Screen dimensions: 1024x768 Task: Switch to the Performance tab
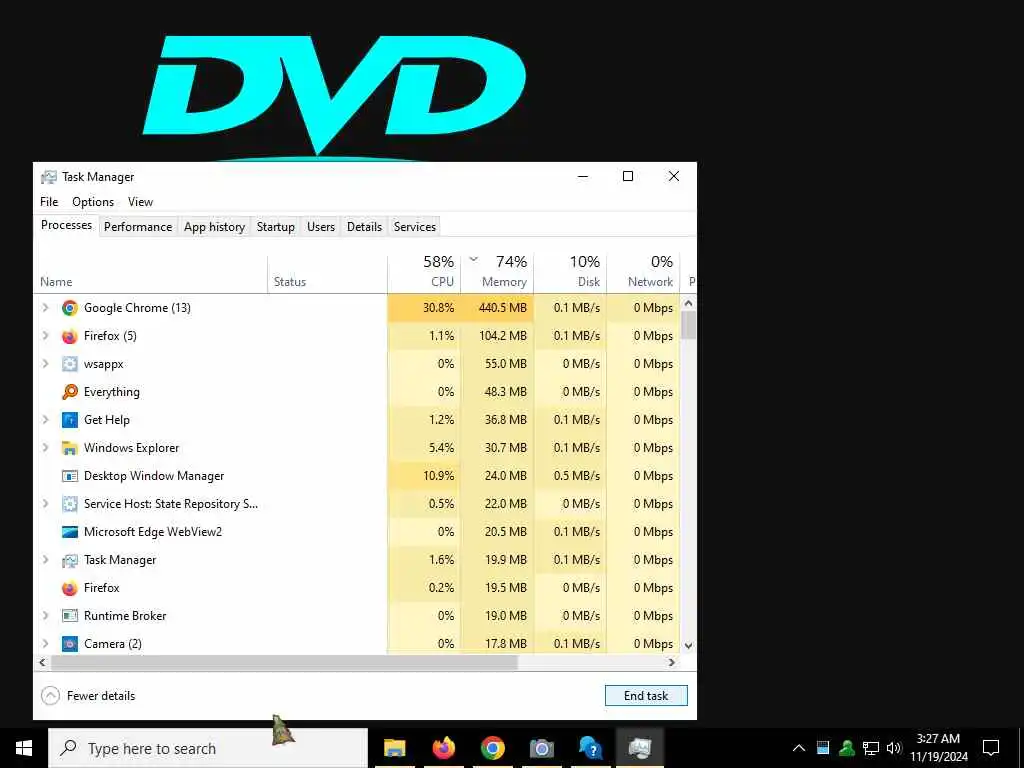138,227
